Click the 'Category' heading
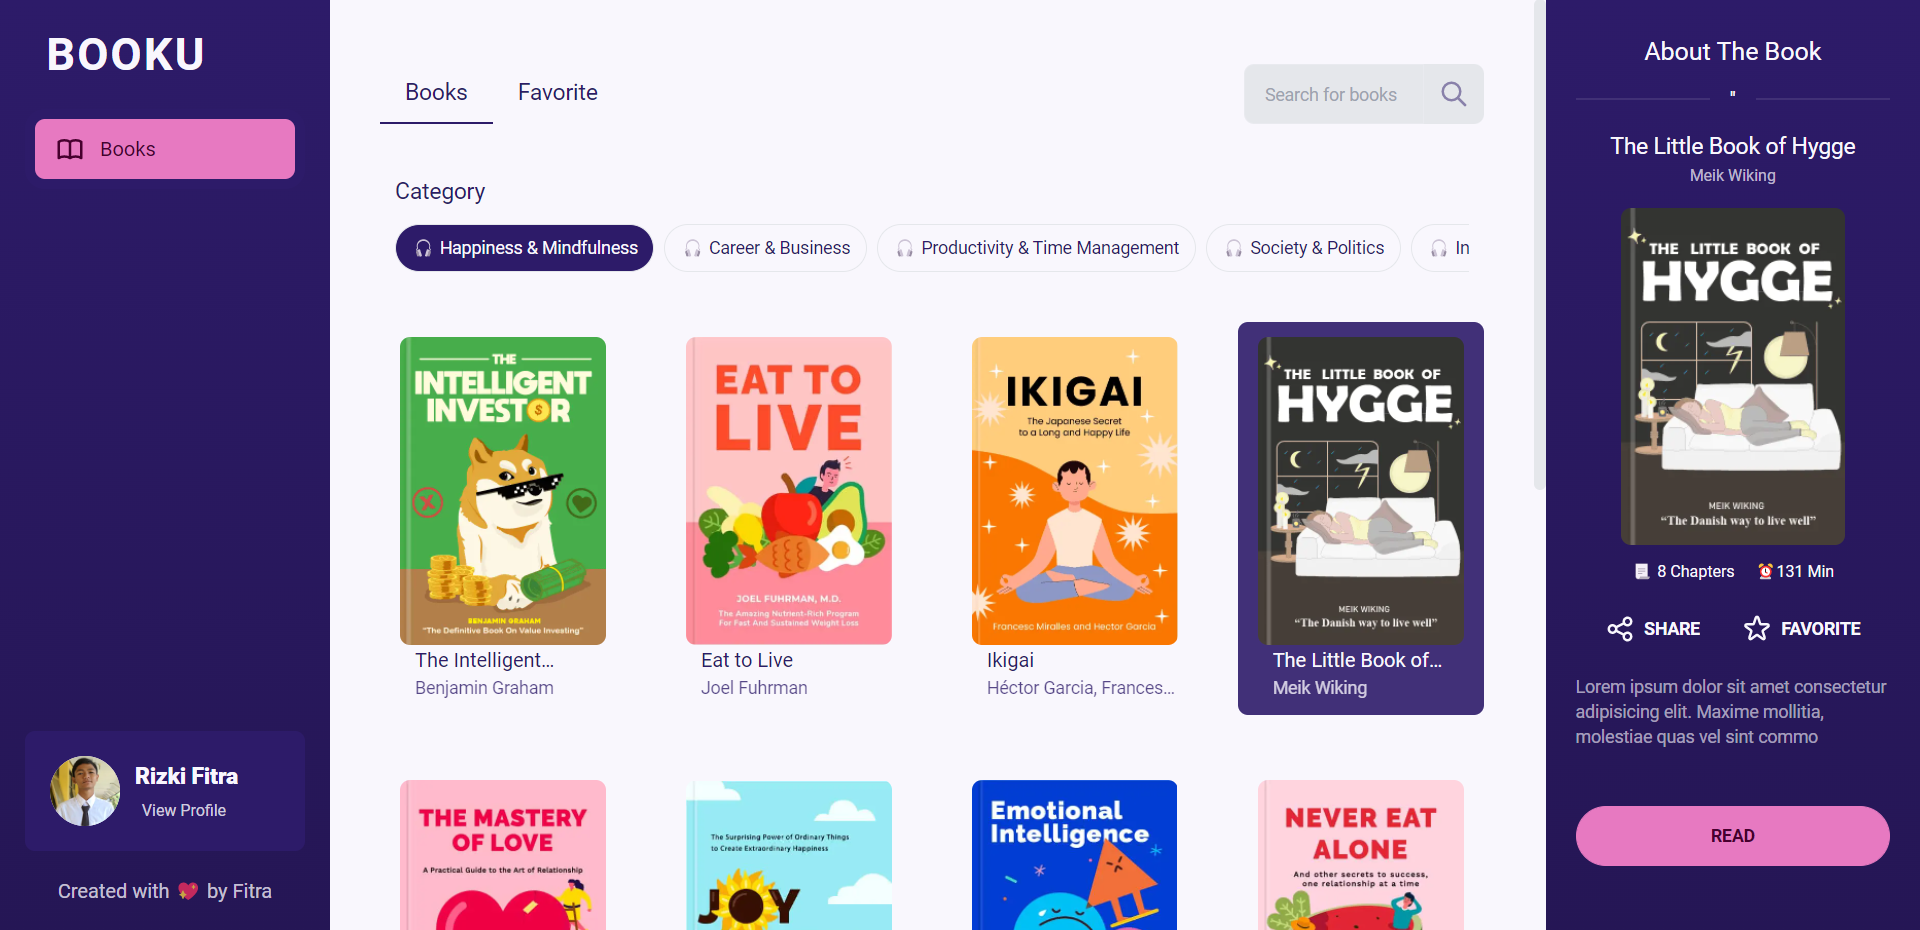The image size is (1920, 930). tap(440, 191)
